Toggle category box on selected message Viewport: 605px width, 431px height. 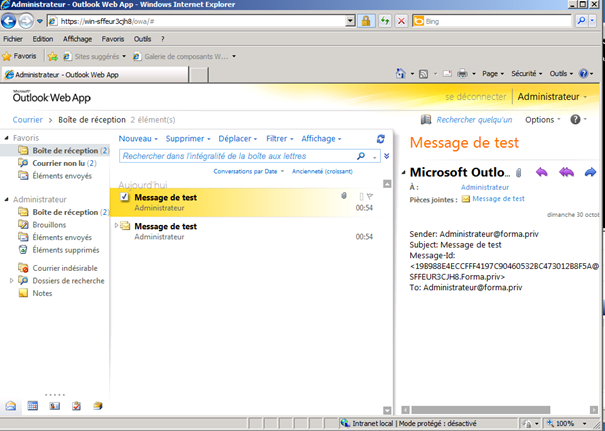pyautogui.click(x=361, y=197)
